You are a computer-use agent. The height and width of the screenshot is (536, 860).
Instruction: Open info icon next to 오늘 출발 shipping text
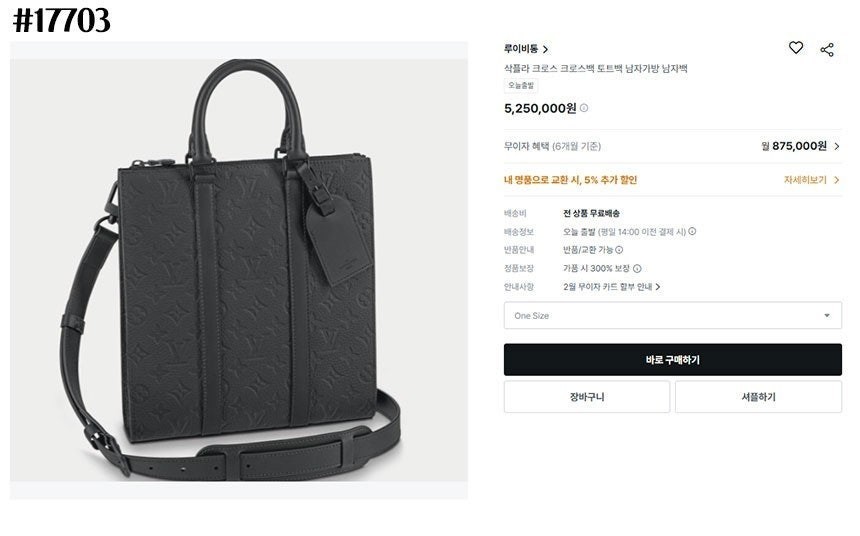coord(692,232)
